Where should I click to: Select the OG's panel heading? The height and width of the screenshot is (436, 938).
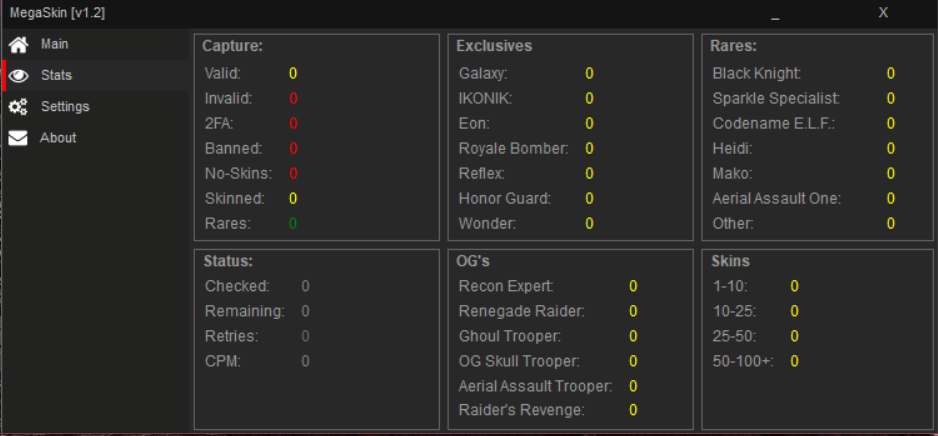coord(473,262)
